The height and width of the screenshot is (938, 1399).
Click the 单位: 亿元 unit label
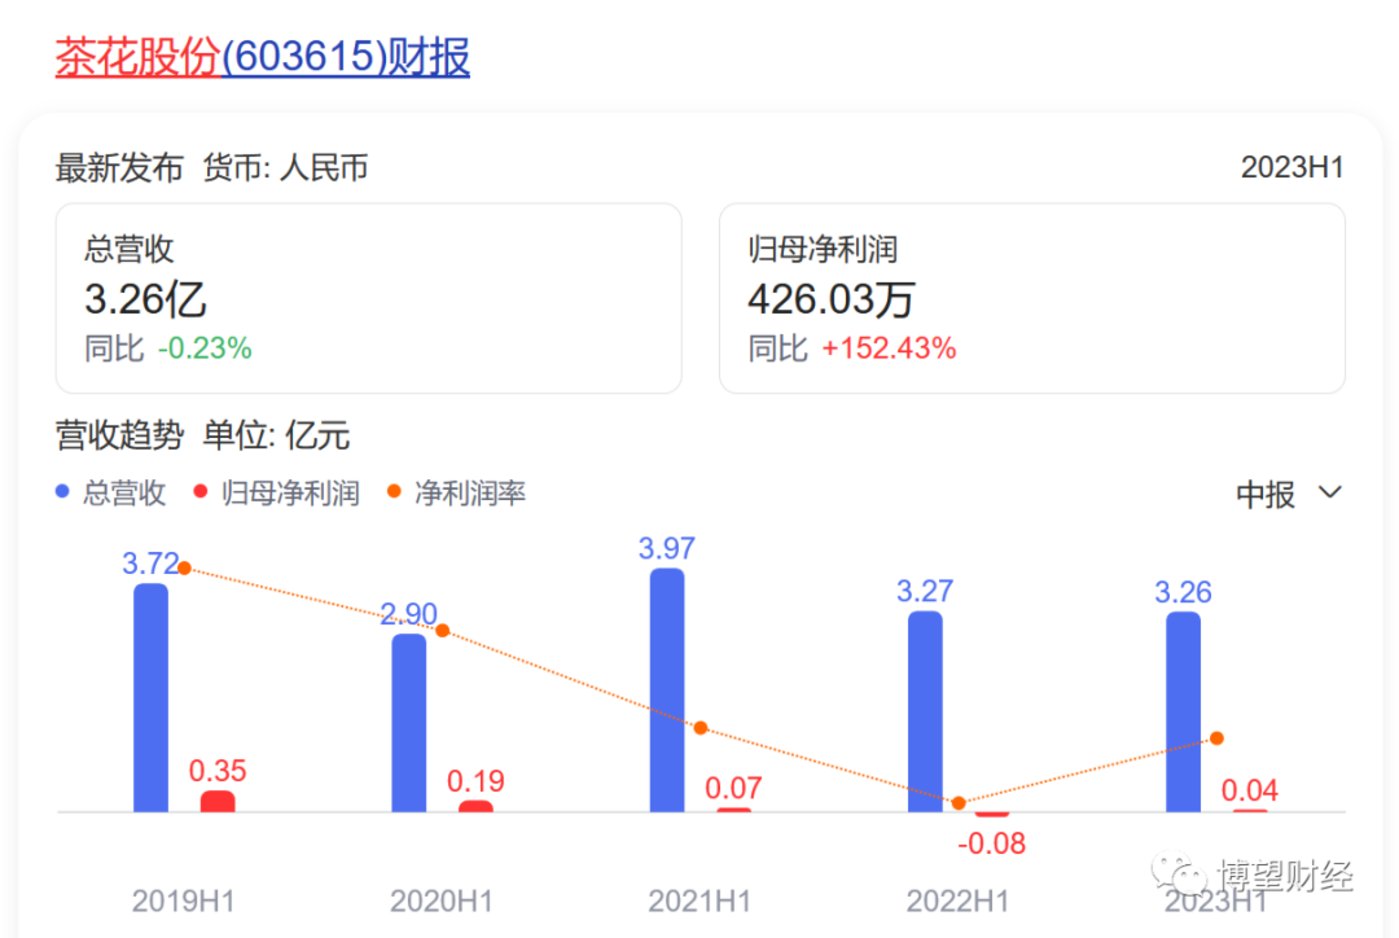pyautogui.click(x=276, y=436)
